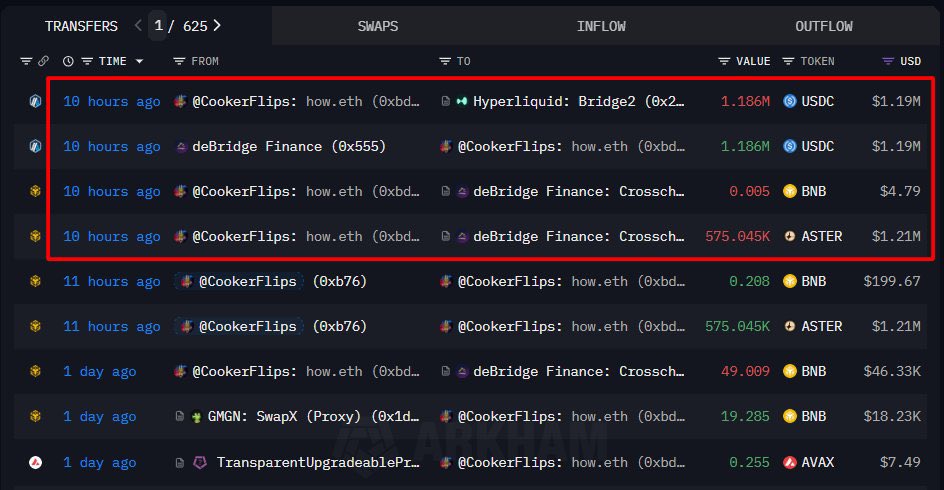Image resolution: width=944 pixels, height=490 pixels.
Task: Open the chain filter icon in header
Action: [x=26, y=61]
